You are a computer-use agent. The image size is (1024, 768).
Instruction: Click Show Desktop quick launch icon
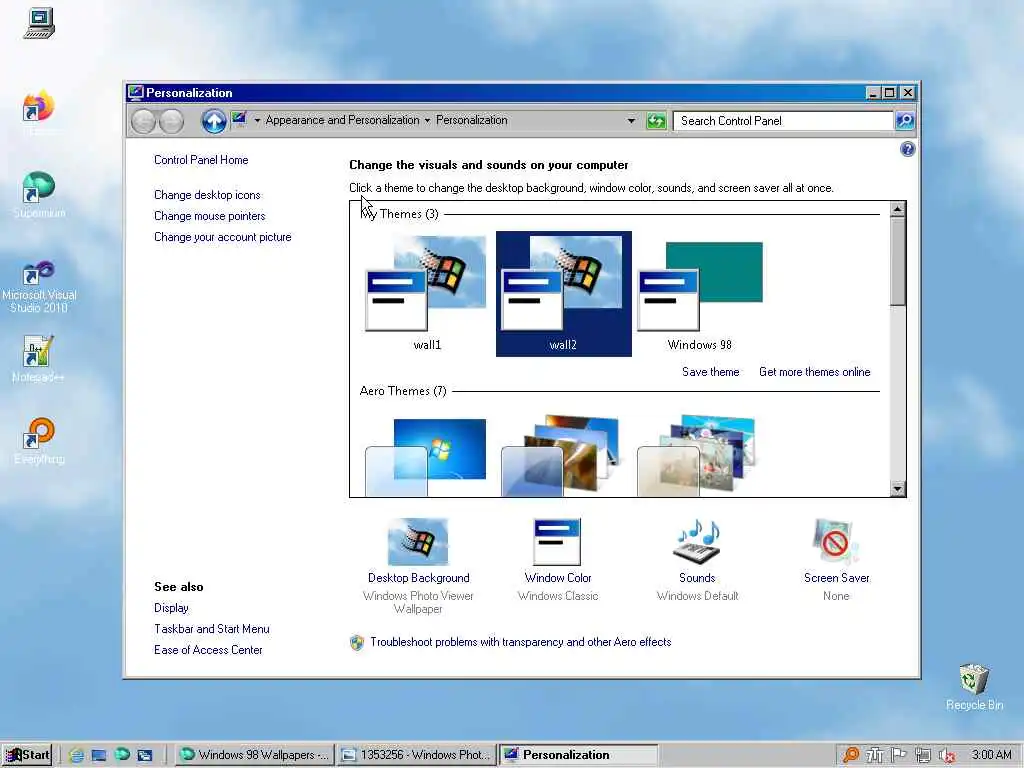99,755
